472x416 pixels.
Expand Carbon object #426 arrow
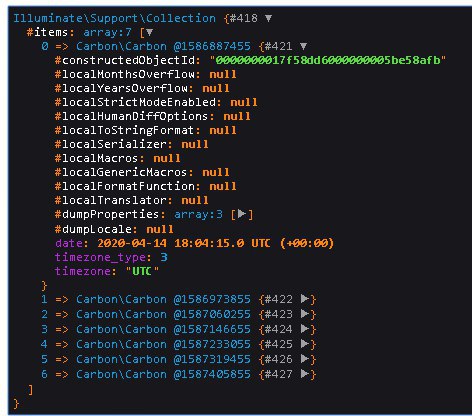point(305,359)
